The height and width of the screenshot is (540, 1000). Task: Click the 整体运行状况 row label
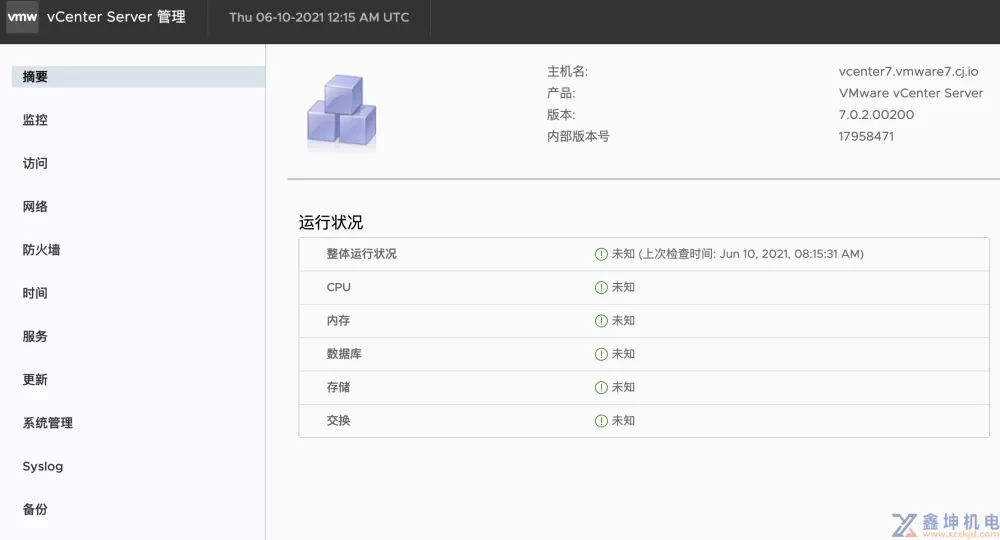click(362, 254)
